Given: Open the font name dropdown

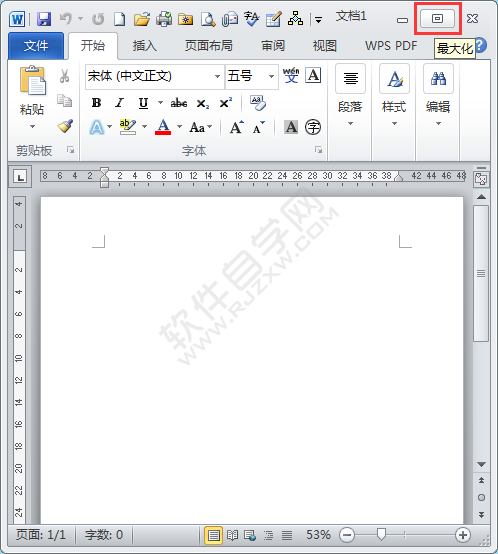Looking at the screenshot, I should (x=217, y=76).
